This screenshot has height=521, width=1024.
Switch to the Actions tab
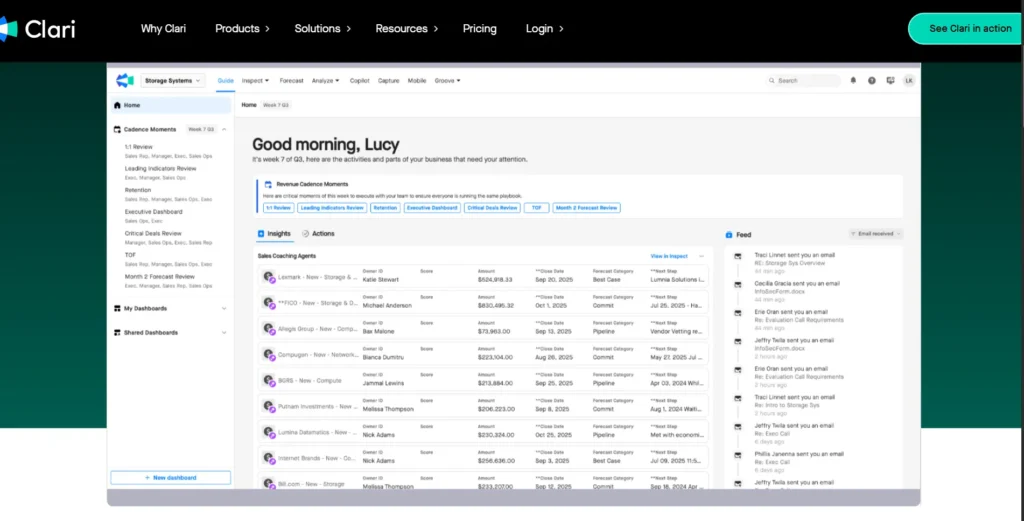[x=318, y=234]
